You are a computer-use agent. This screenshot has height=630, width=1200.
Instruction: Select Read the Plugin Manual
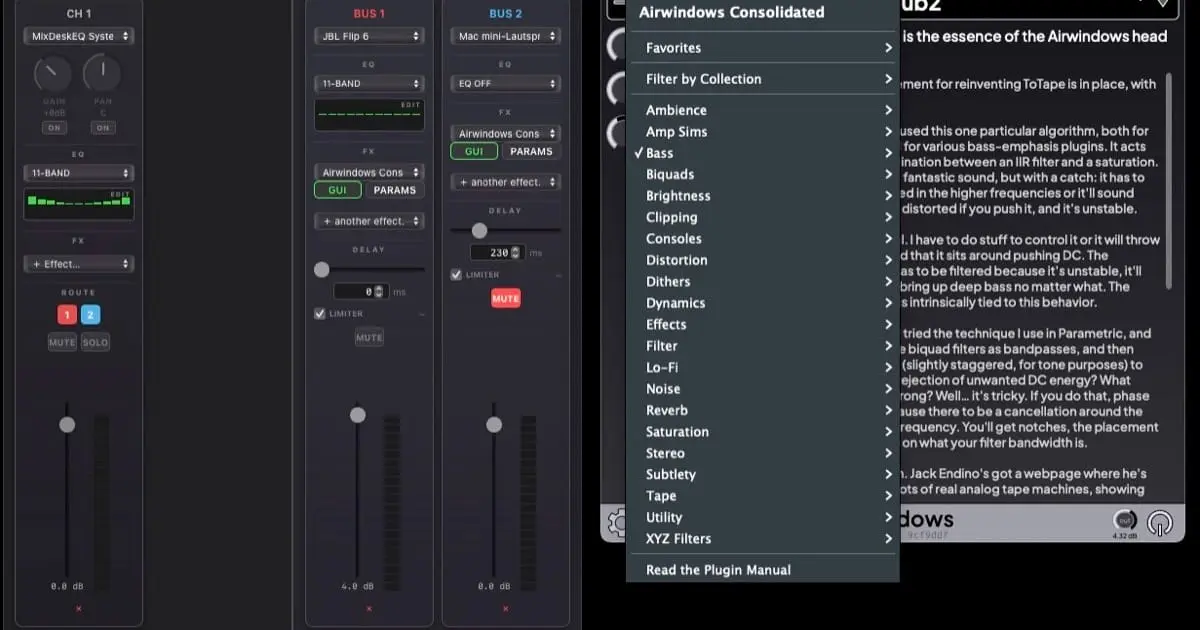(x=763, y=570)
